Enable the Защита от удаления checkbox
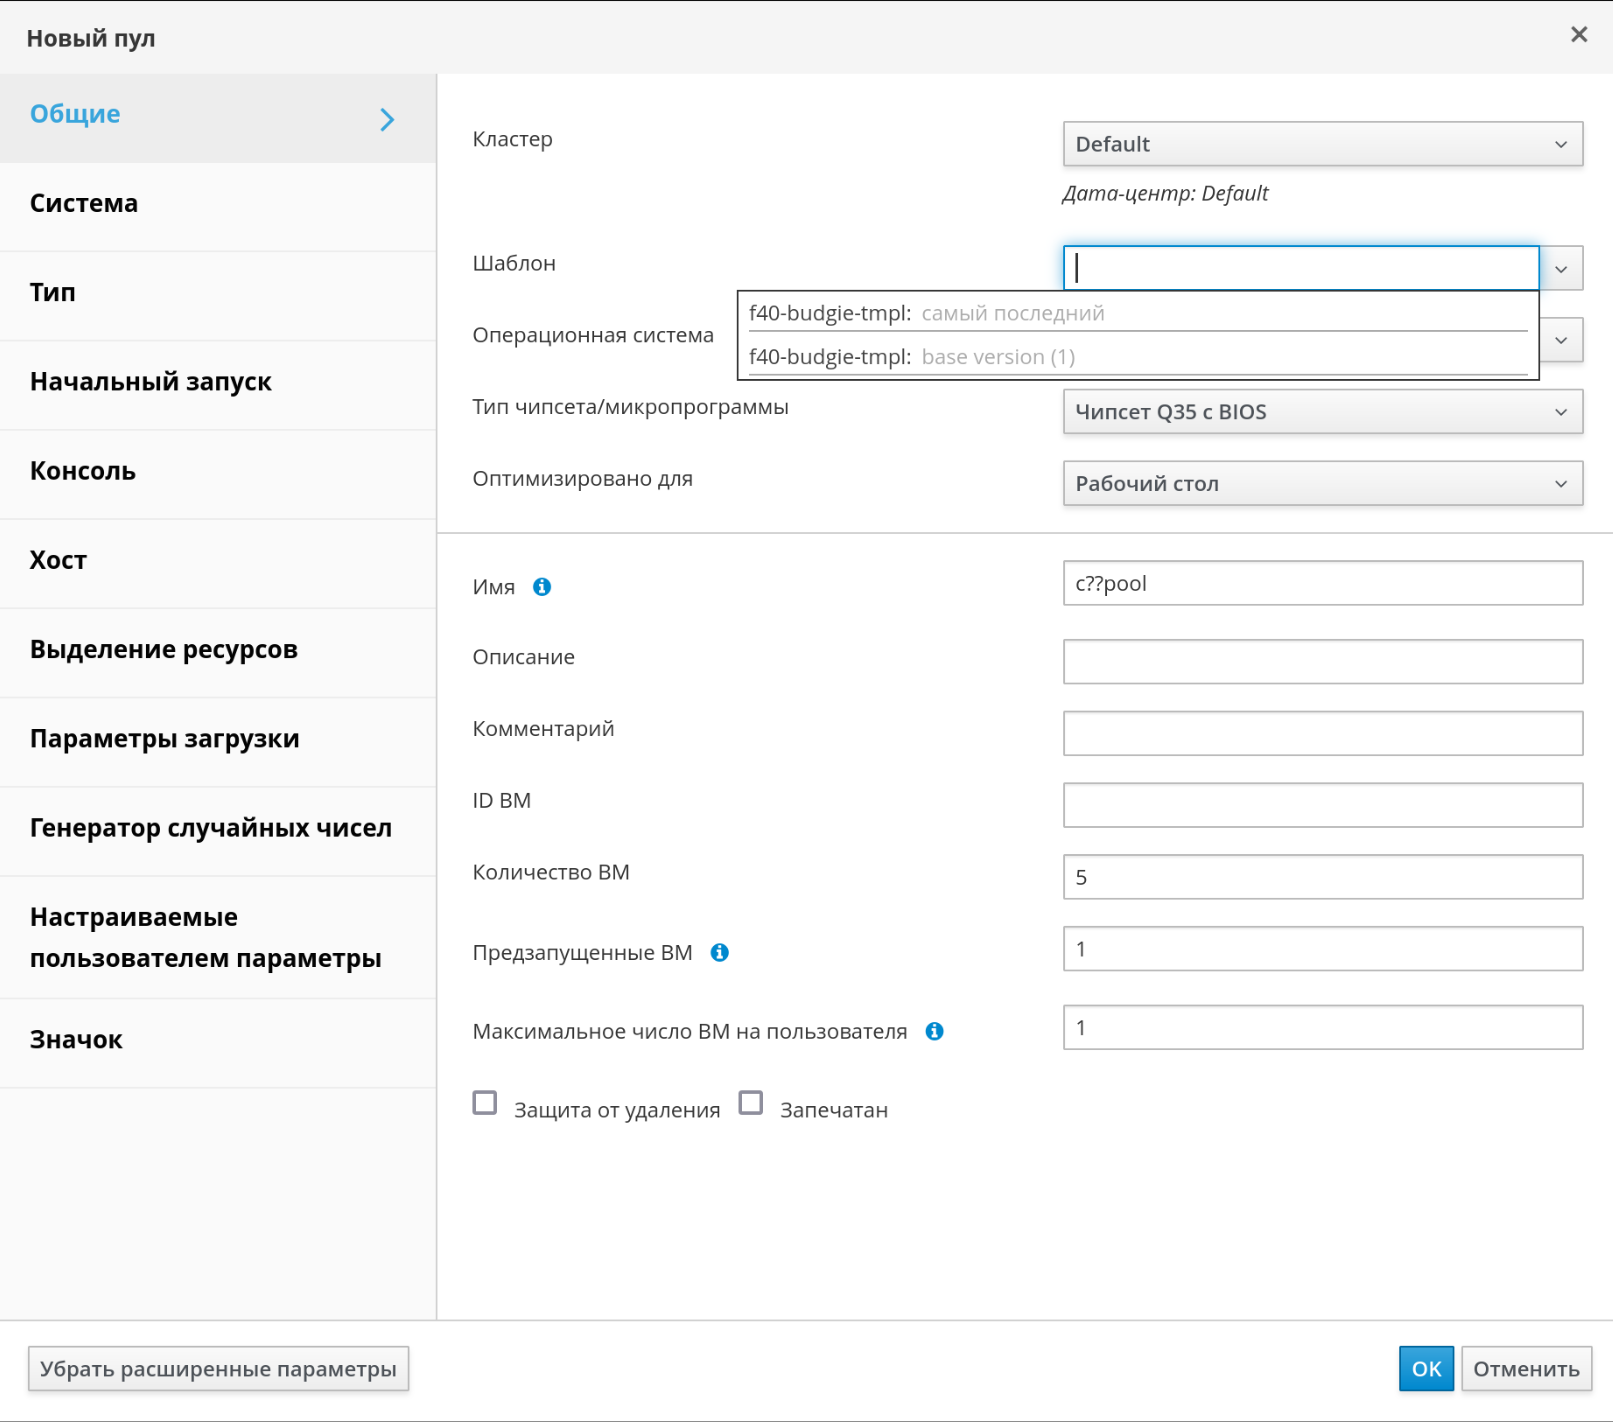The height and width of the screenshot is (1422, 1613). (x=485, y=1103)
